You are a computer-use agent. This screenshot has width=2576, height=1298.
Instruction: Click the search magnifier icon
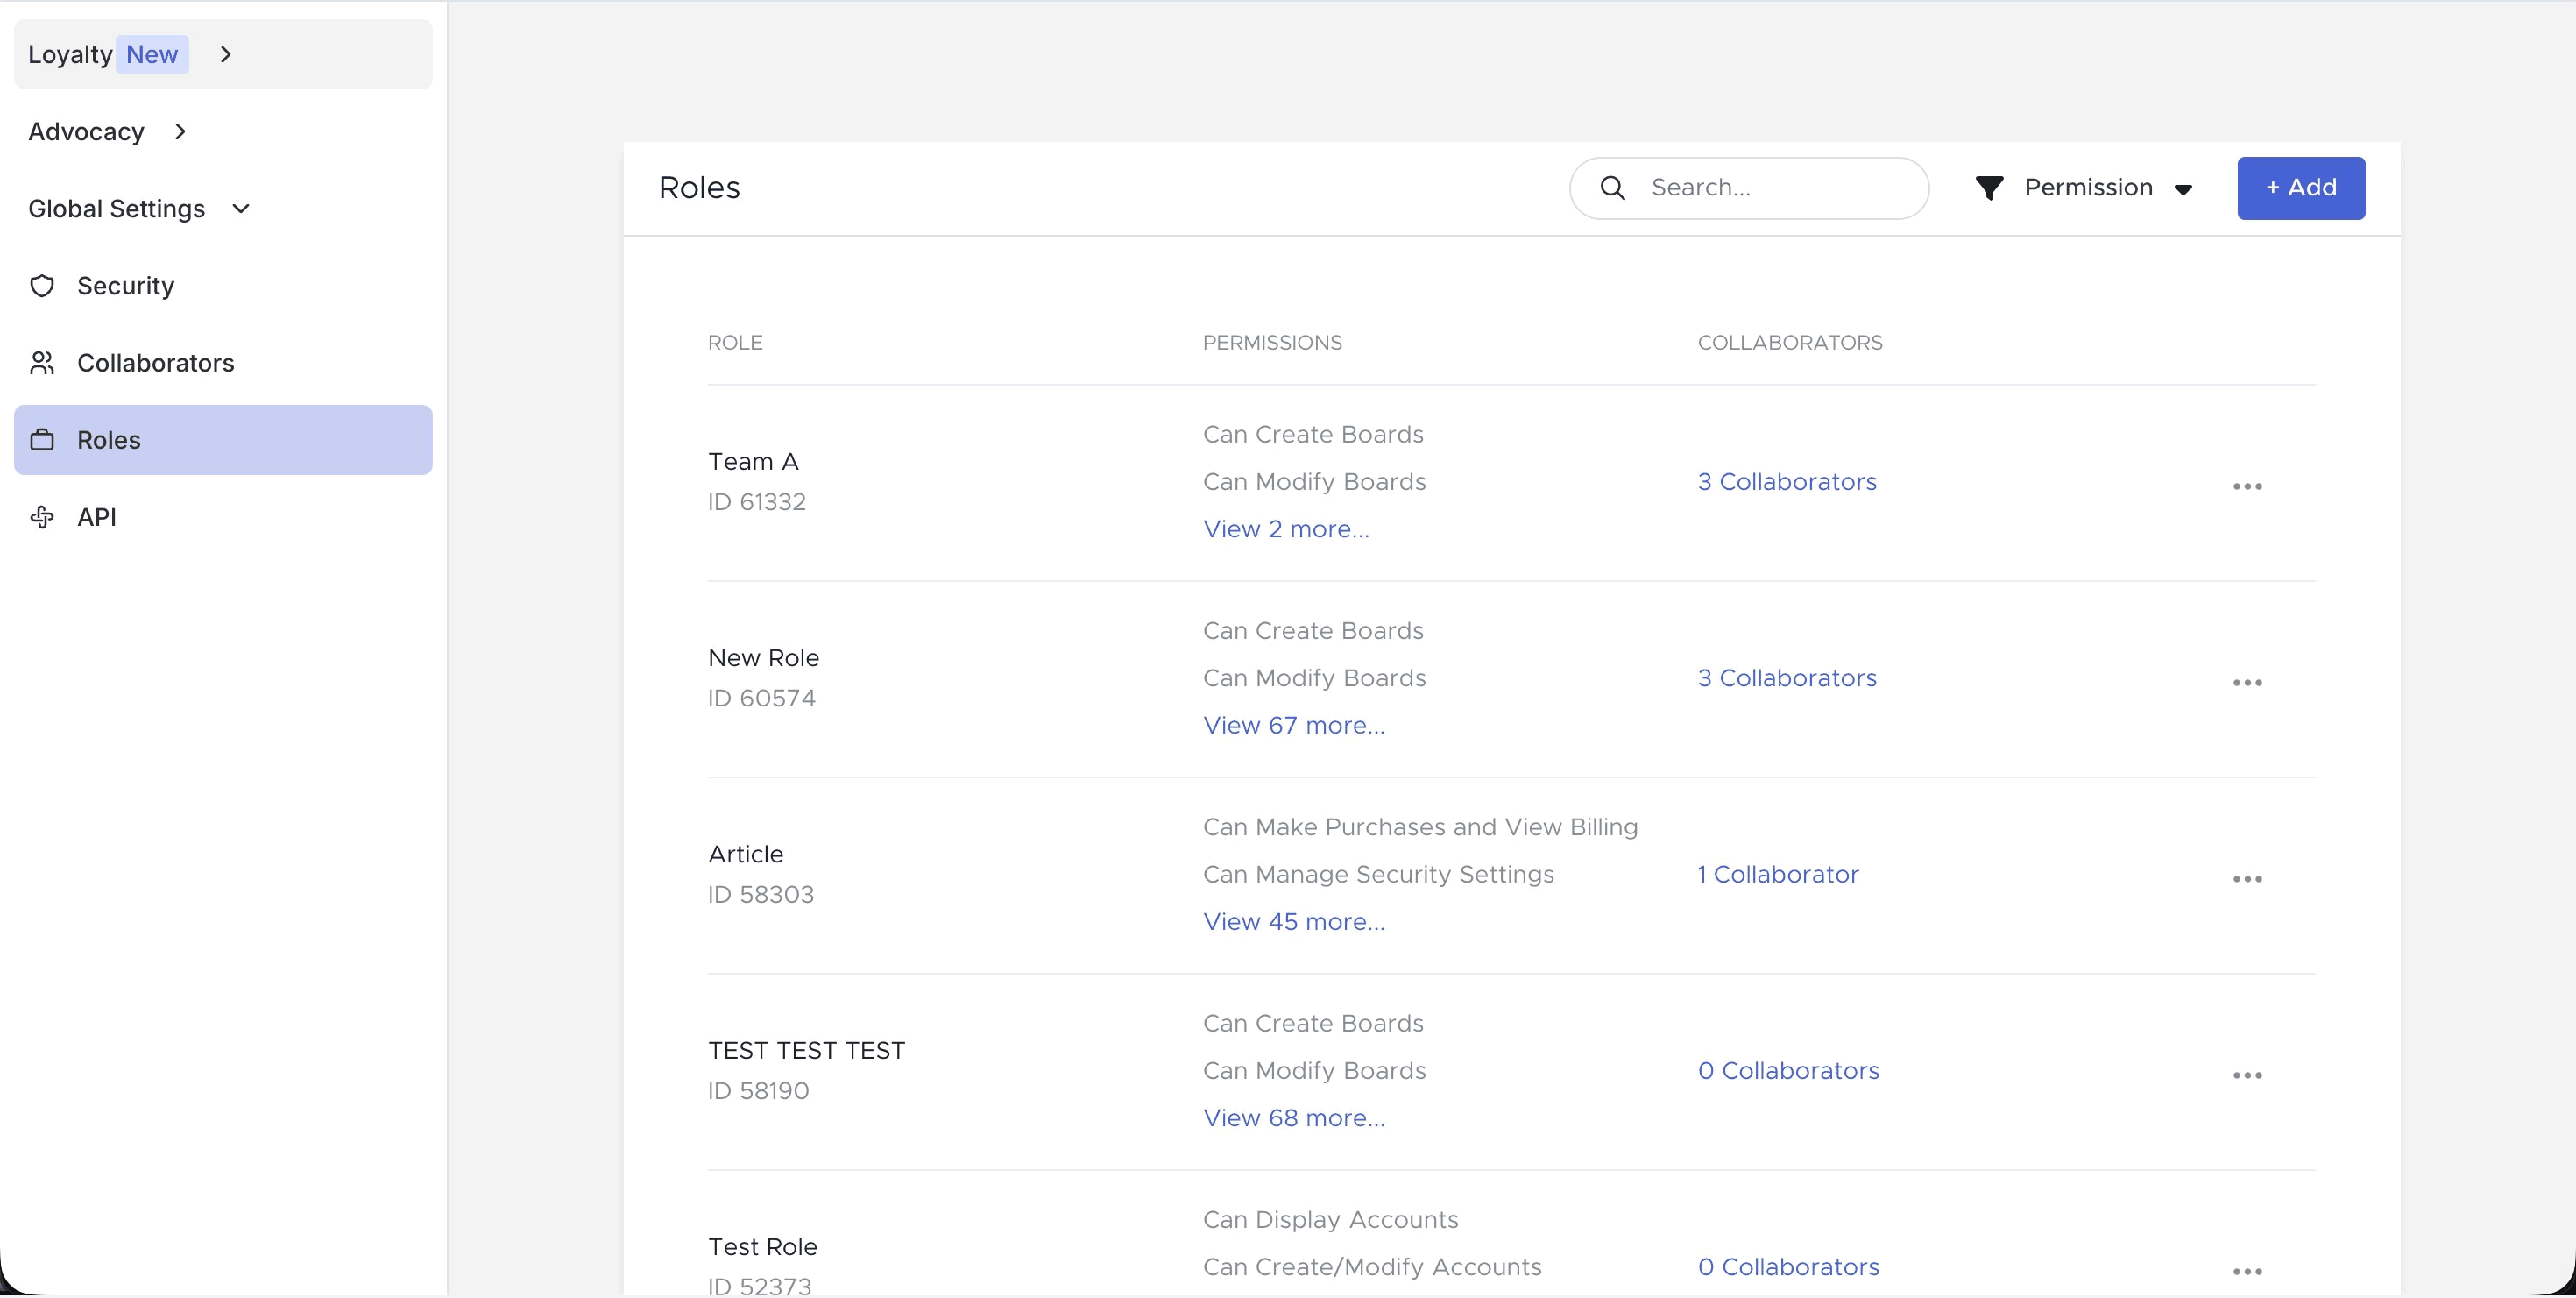tap(1612, 188)
